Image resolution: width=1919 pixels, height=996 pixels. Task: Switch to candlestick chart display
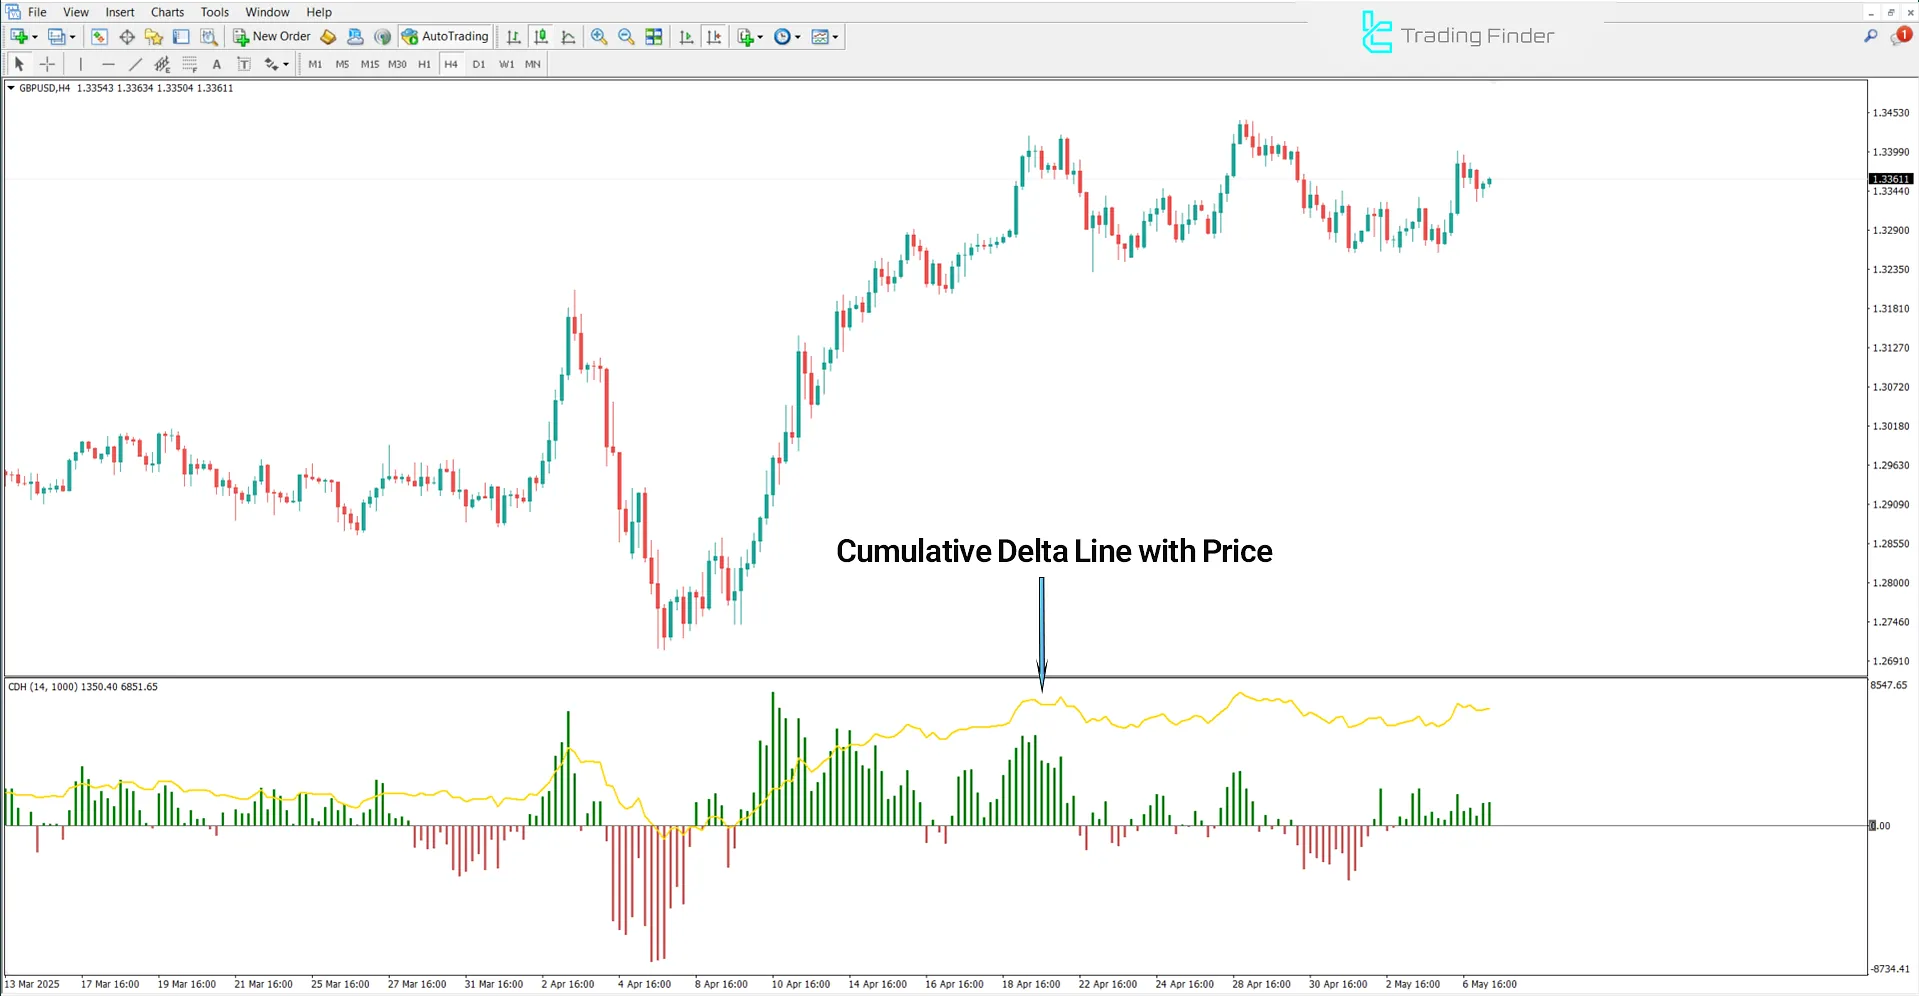(x=541, y=37)
